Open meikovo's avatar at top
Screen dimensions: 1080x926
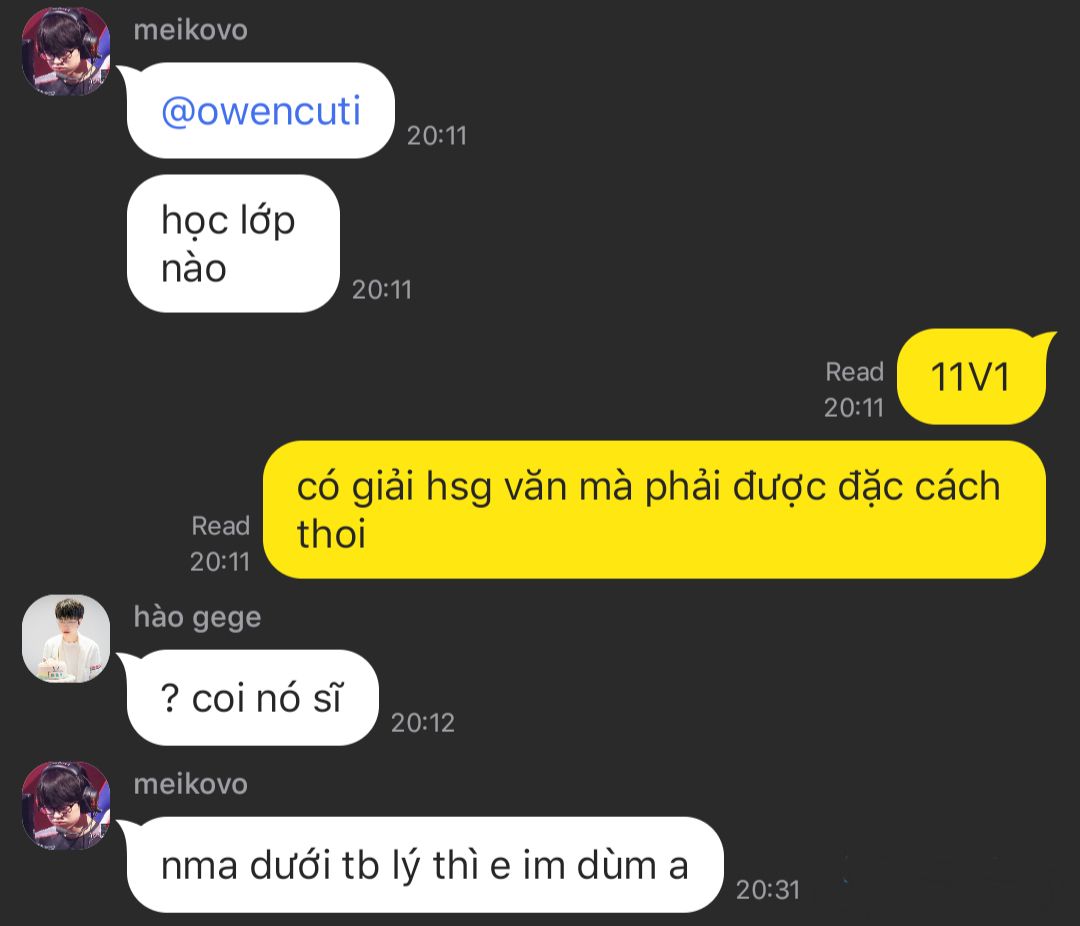[x=66, y=51]
